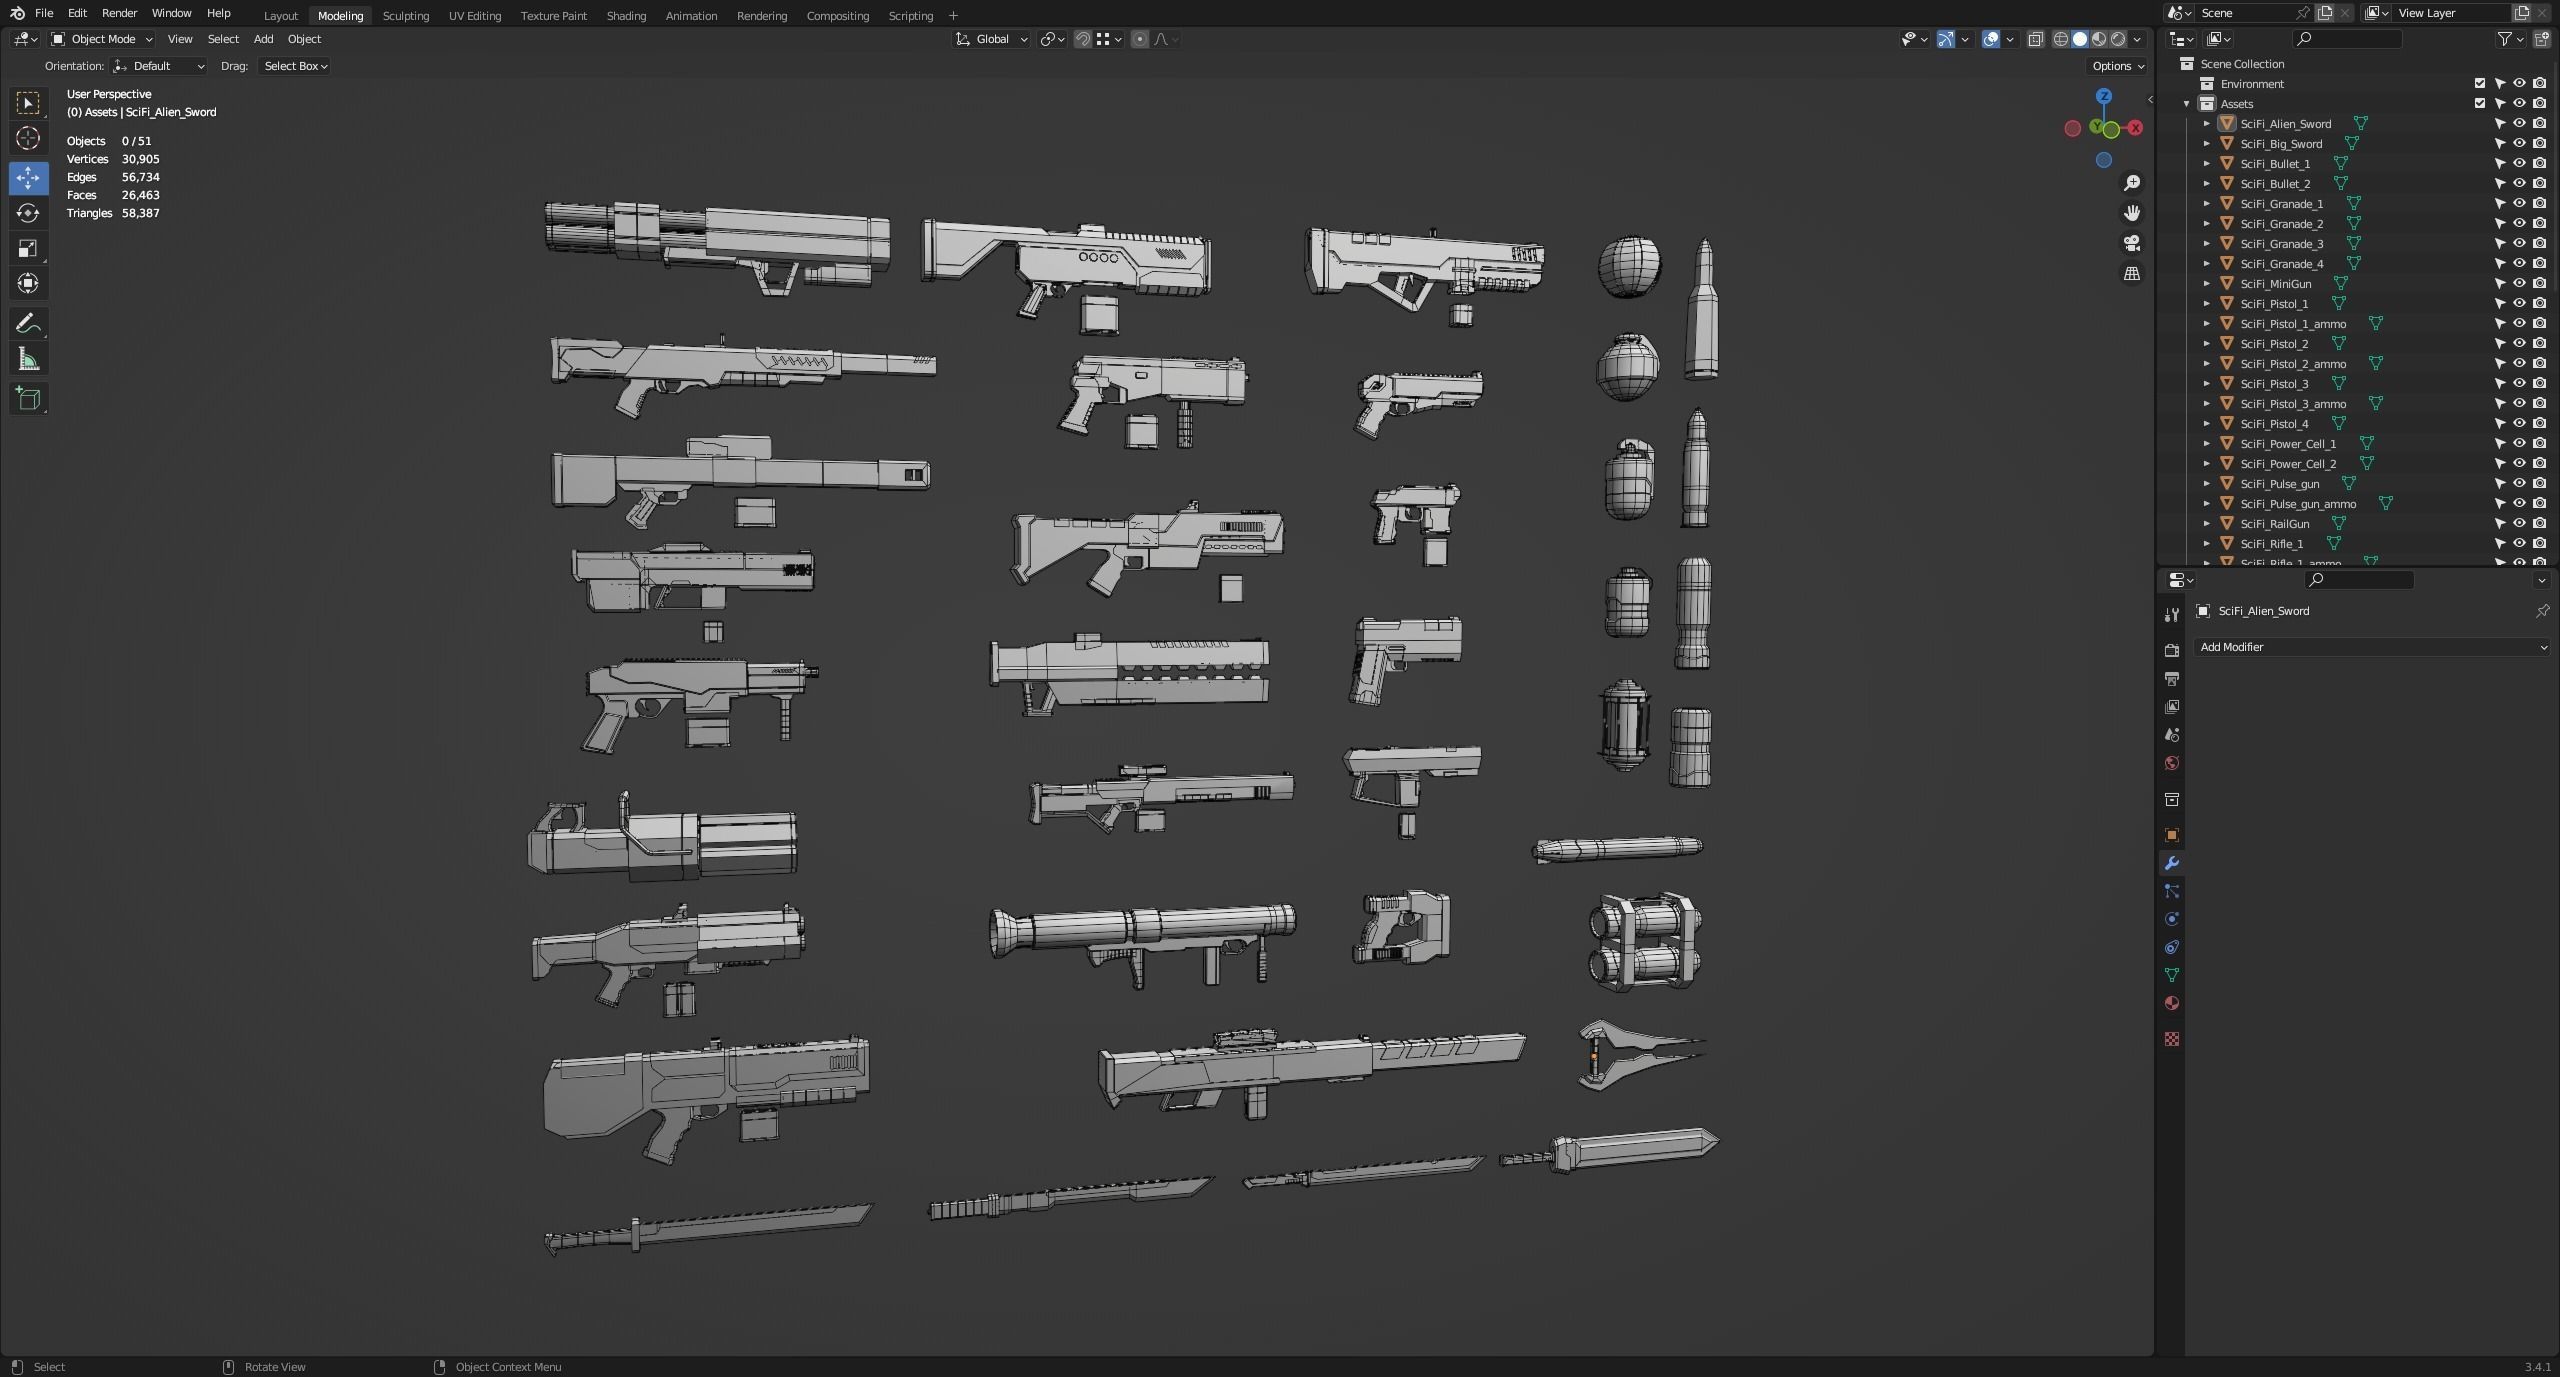Open the Orientation Default dropdown
The image size is (2560, 1377).
pos(159,66)
